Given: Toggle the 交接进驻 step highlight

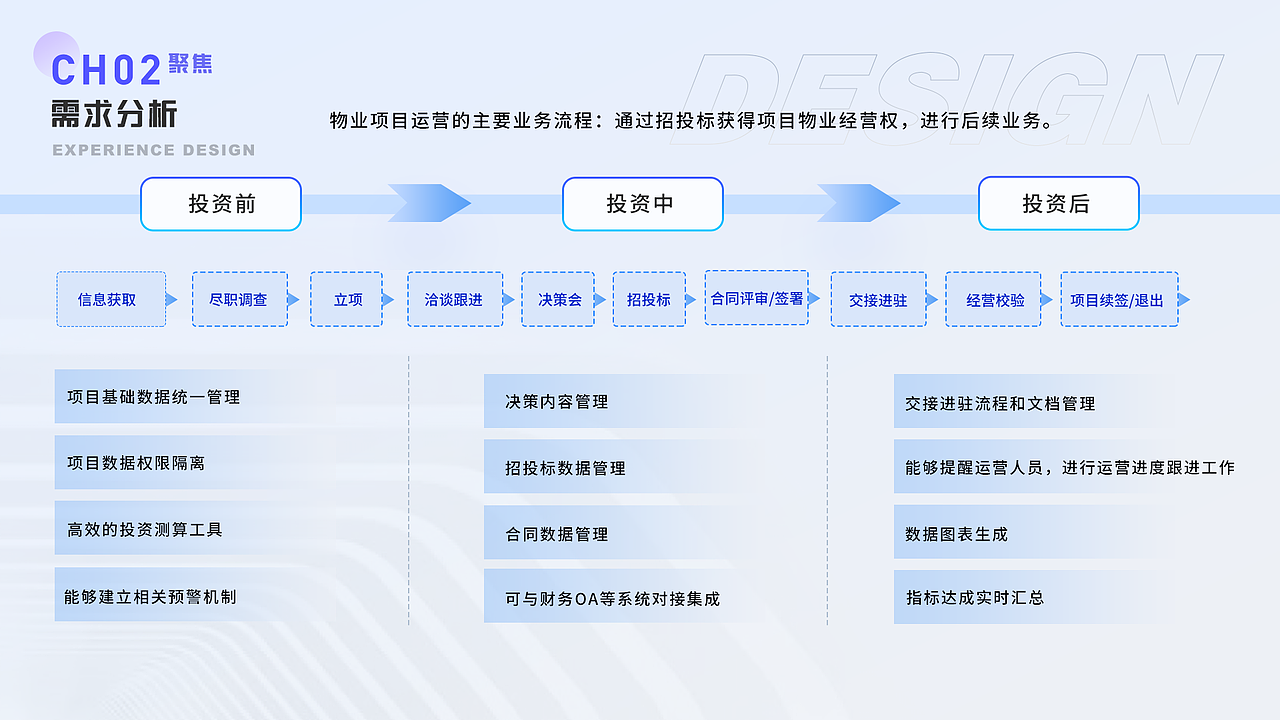Looking at the screenshot, I should (x=878, y=299).
